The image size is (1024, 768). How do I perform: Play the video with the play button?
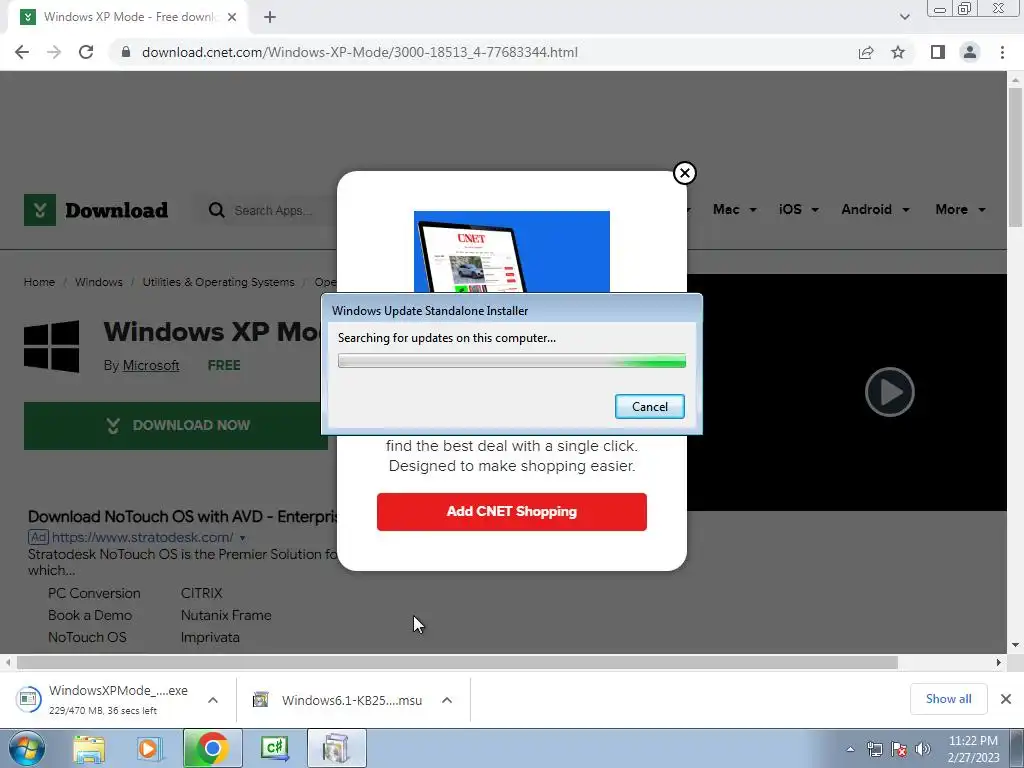click(x=889, y=392)
